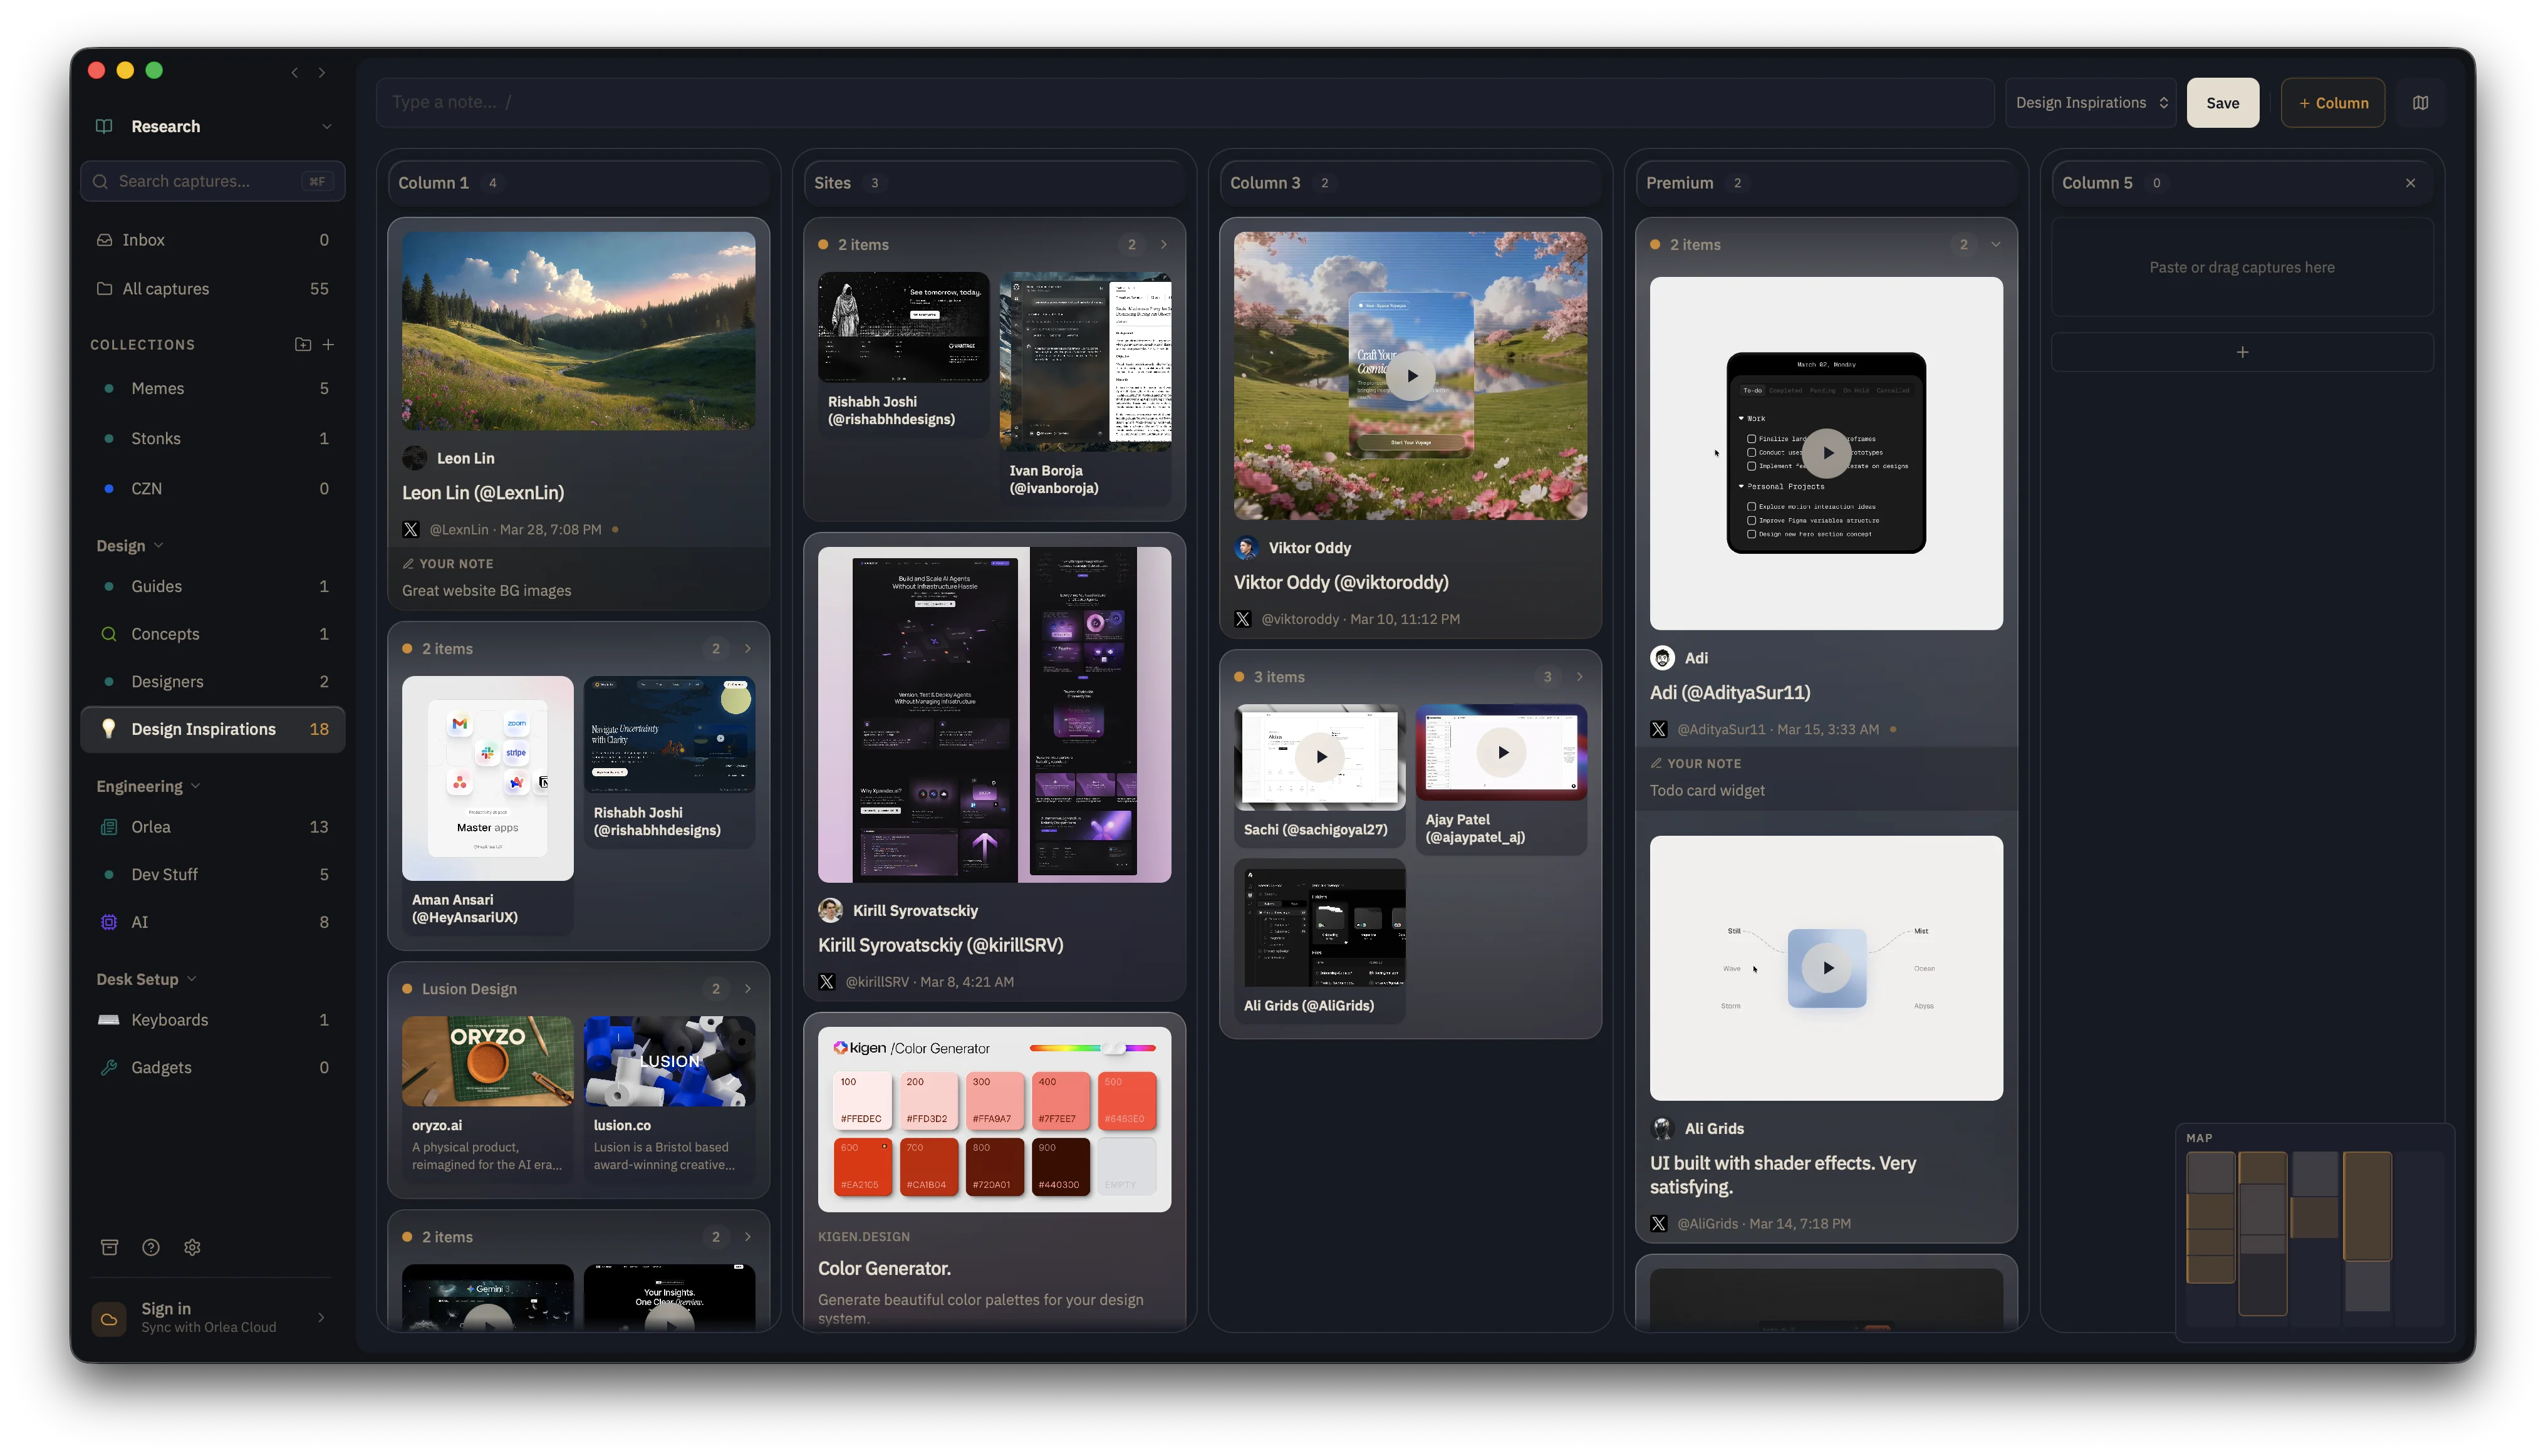Create a new collection with the folder-plus icon

(x=303, y=344)
